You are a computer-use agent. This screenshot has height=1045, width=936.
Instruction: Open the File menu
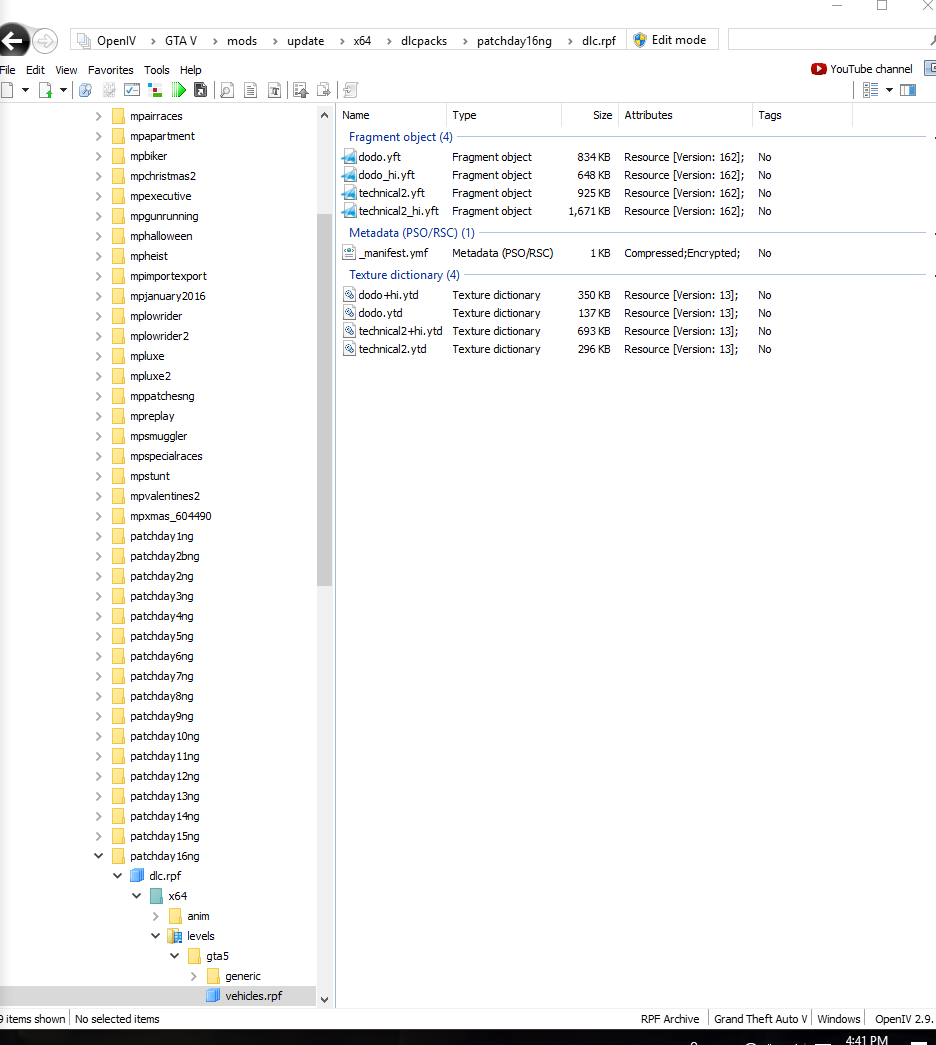coord(7,70)
